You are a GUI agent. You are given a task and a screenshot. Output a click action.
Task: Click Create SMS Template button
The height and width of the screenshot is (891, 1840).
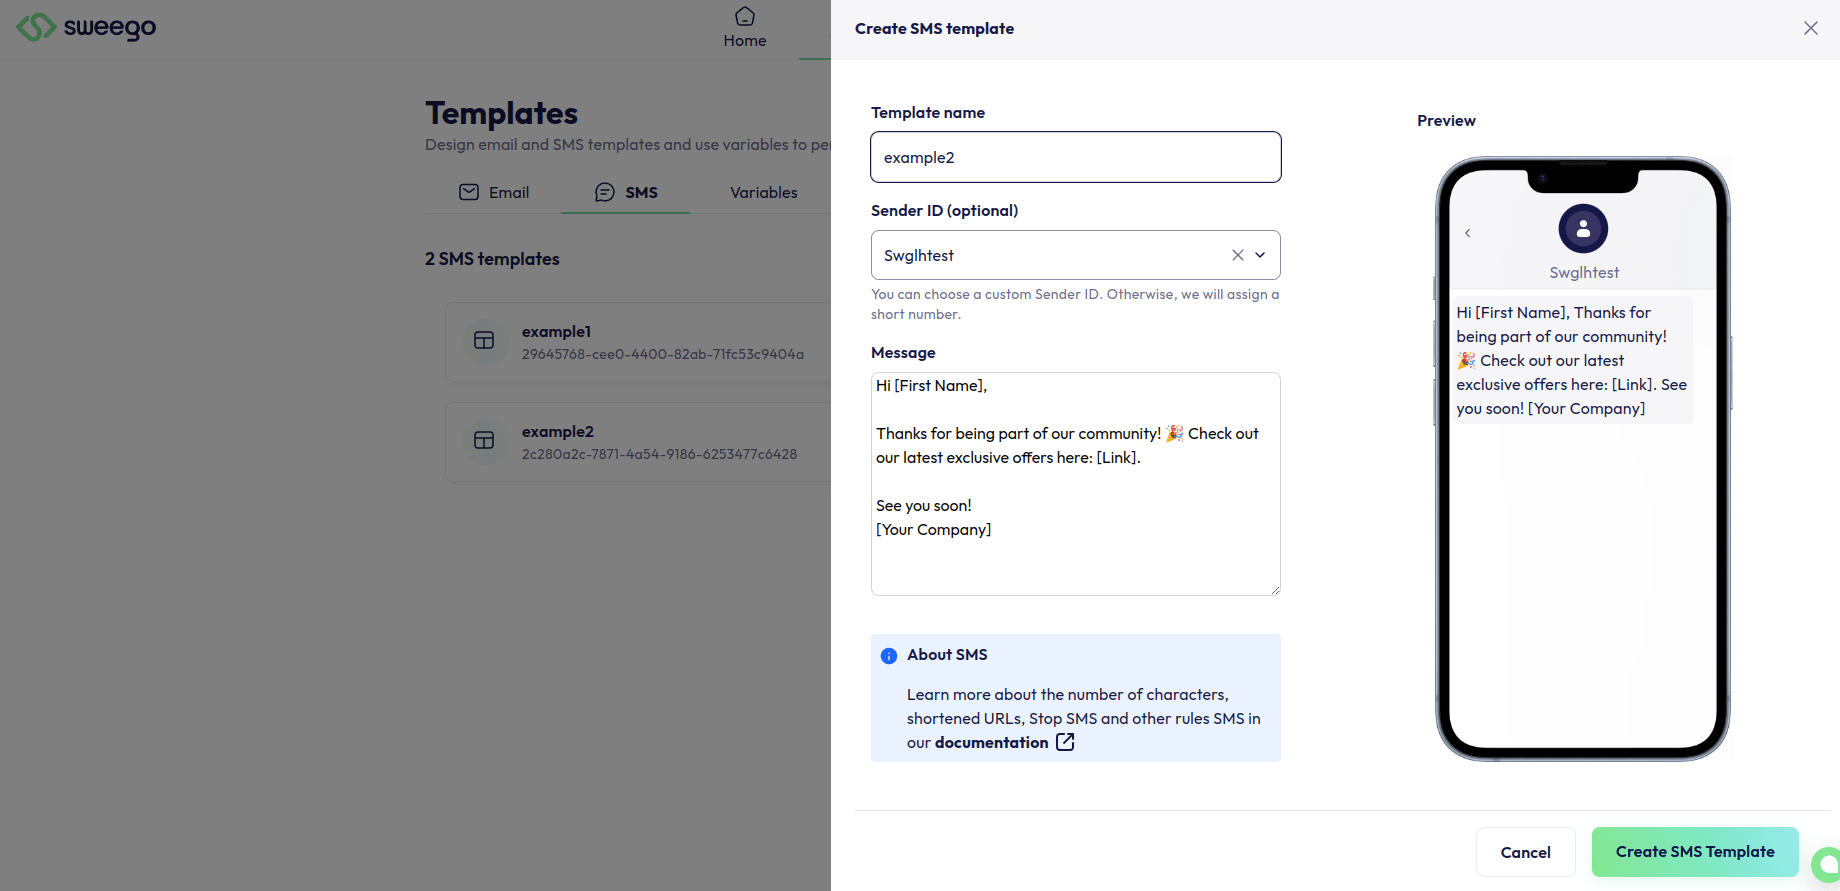[1695, 852]
